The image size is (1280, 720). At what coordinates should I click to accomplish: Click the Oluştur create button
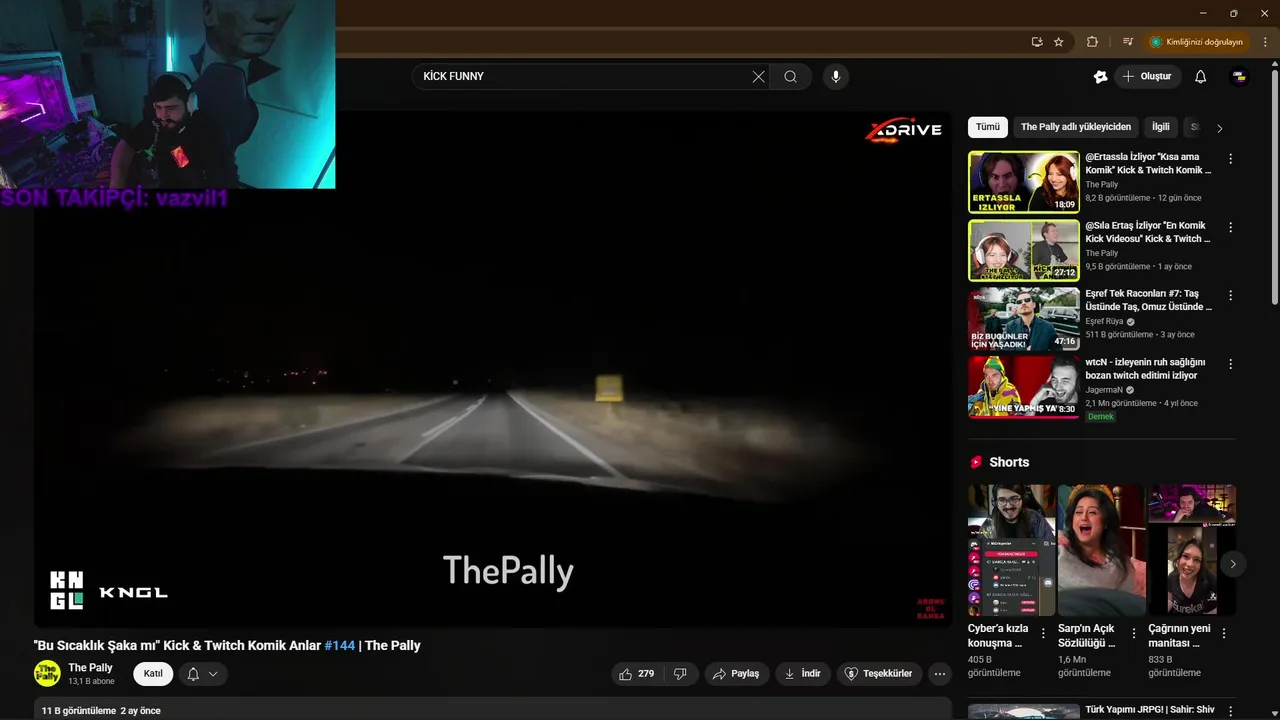[x=1148, y=77]
